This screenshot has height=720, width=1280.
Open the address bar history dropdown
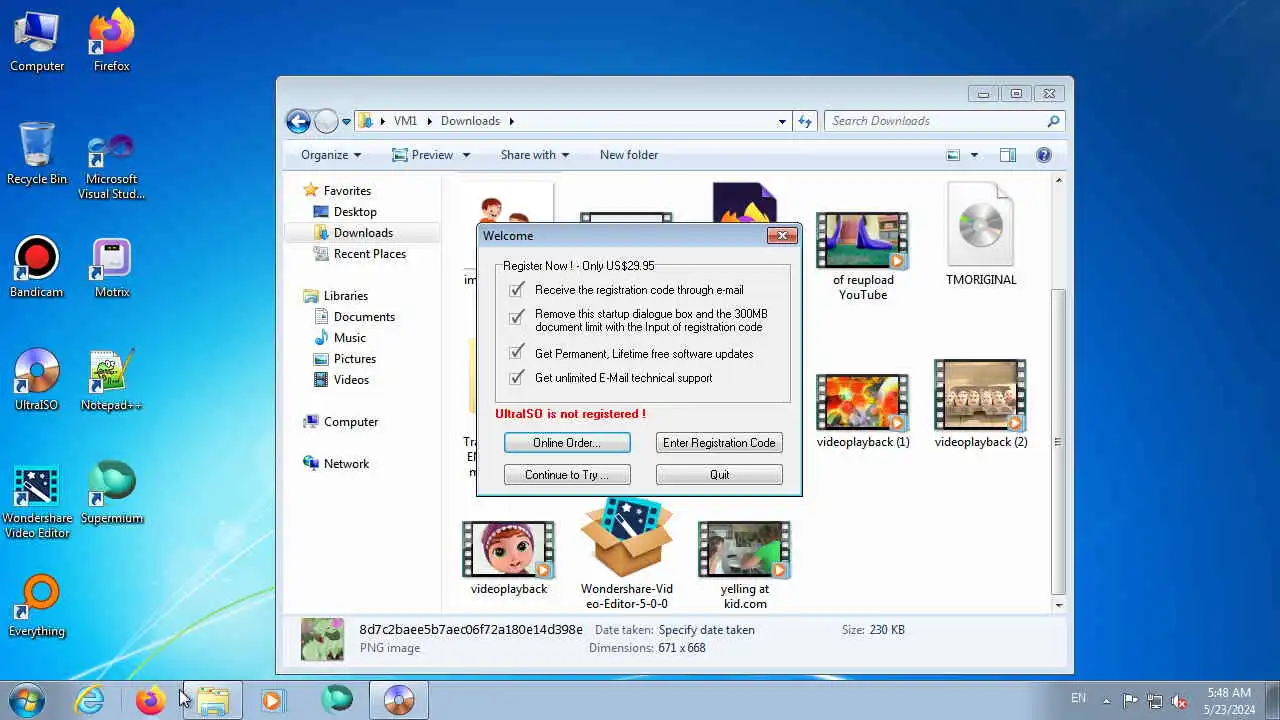point(782,121)
